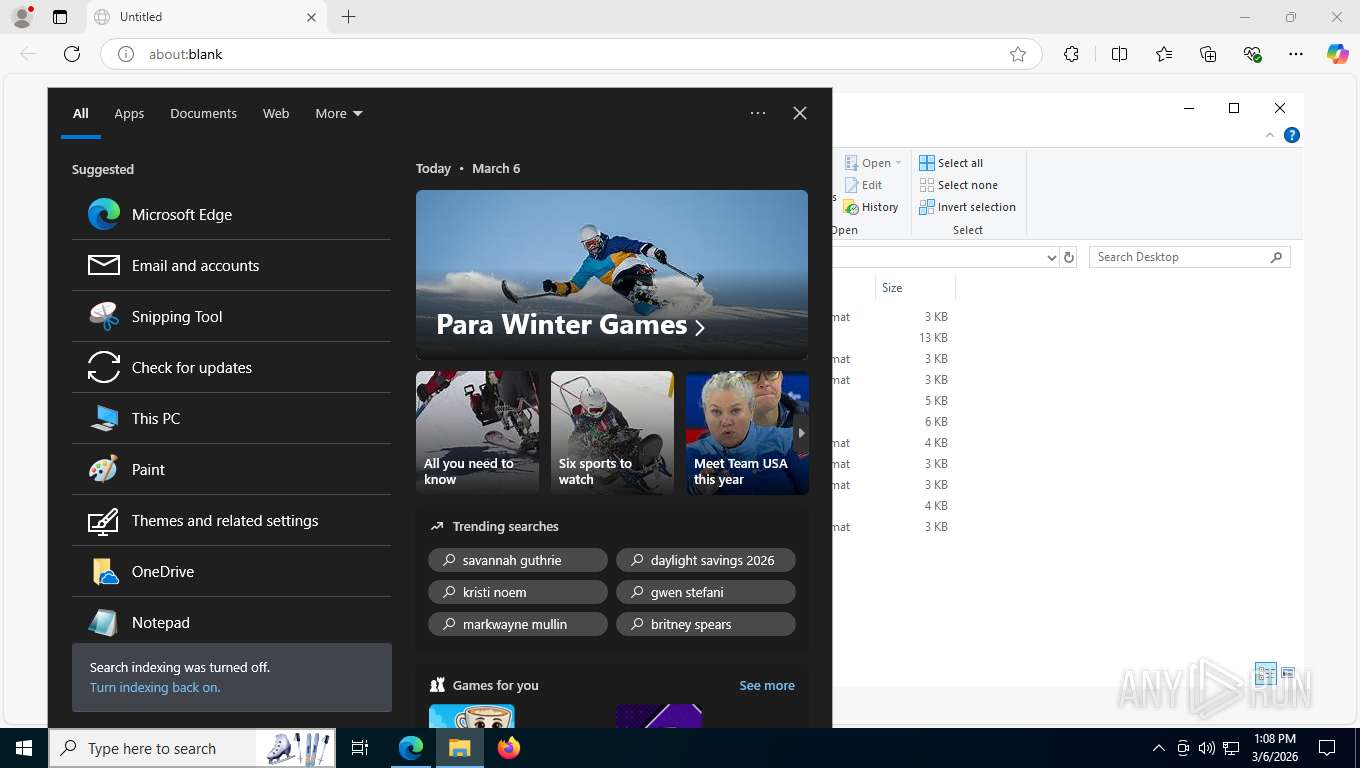The width and height of the screenshot is (1360, 768).
Task: Open Edge tab actions menu icon
Action: pos(60,17)
